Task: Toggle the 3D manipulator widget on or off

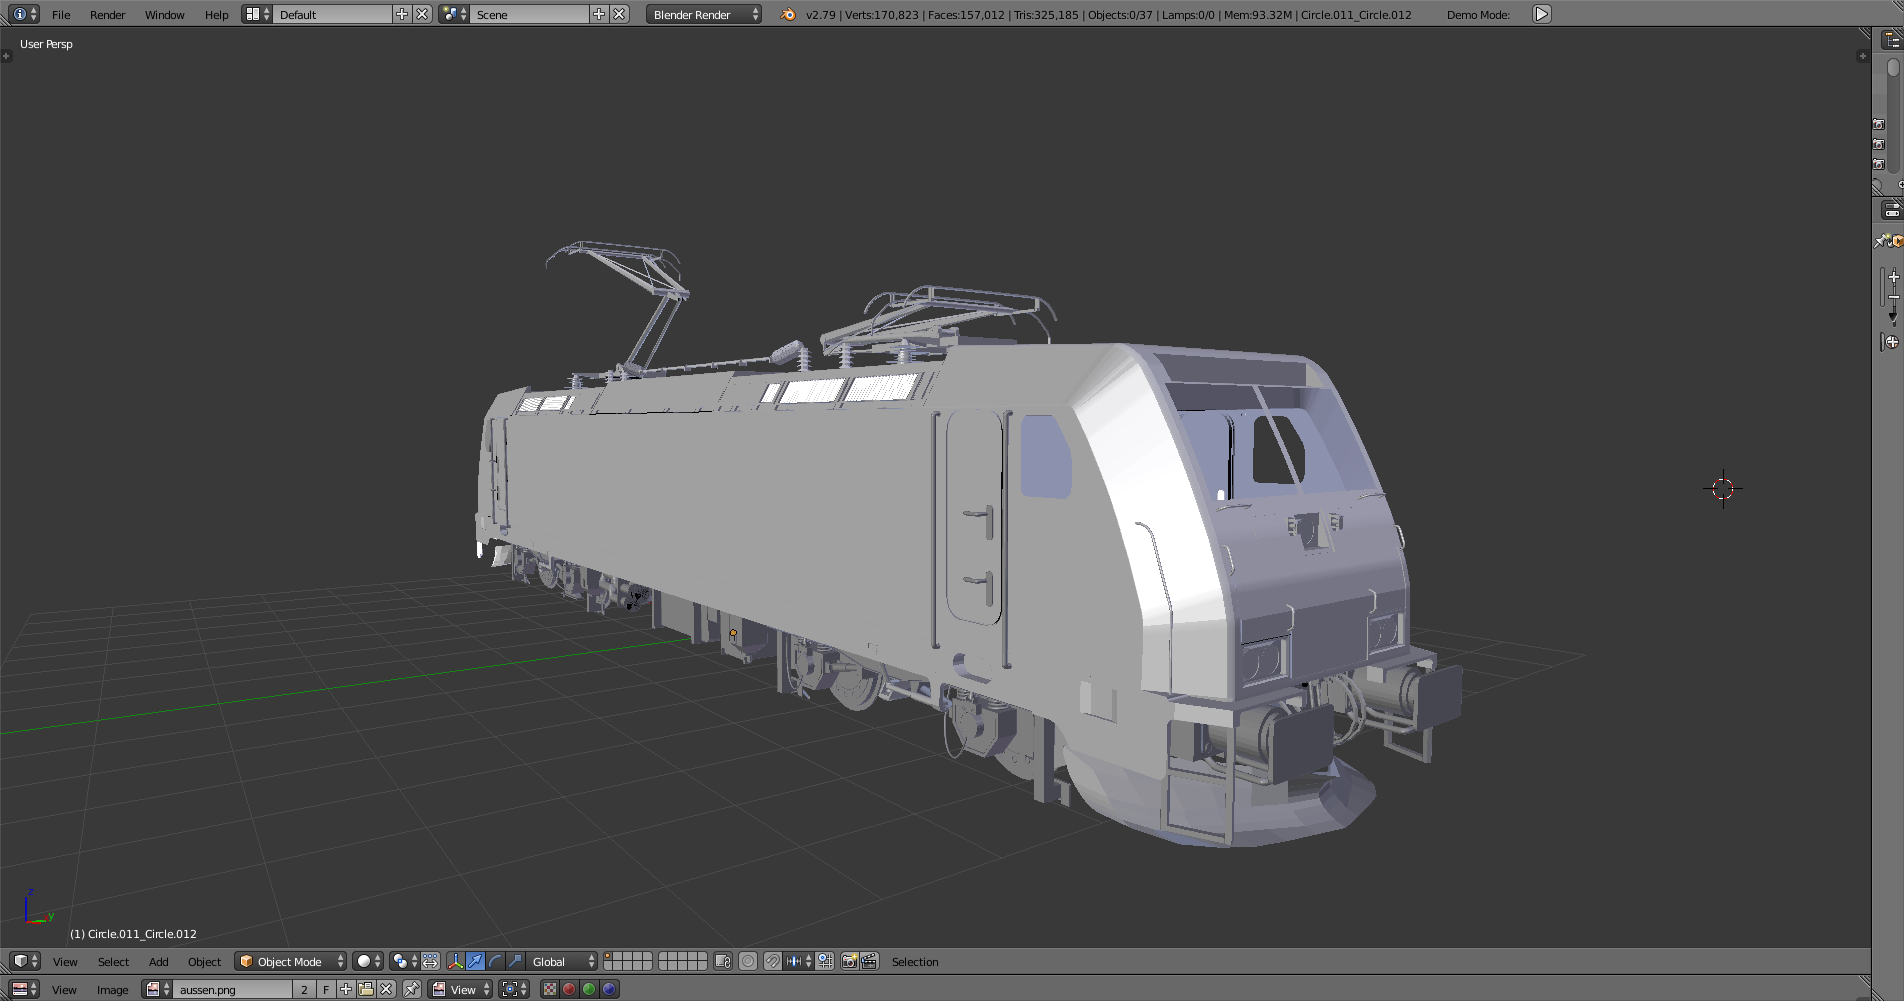Action: point(456,961)
